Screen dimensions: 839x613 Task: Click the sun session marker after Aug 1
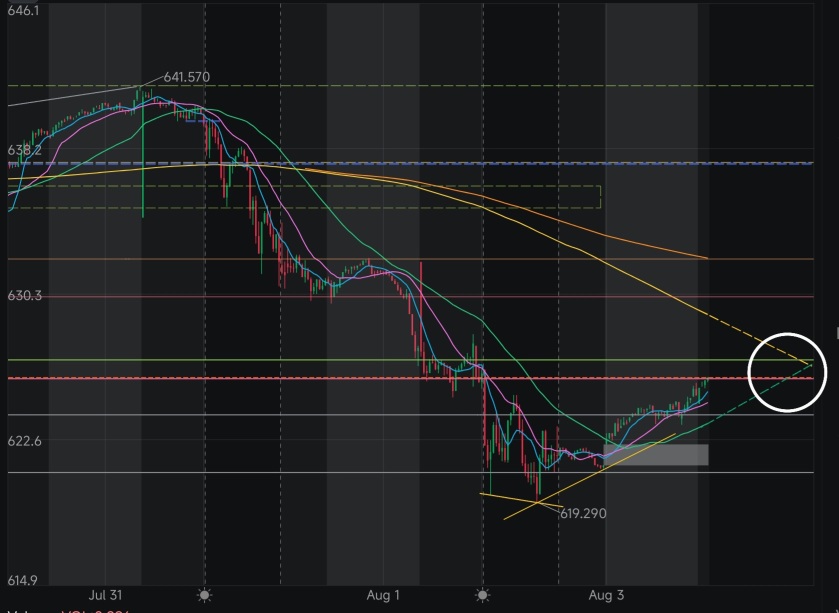(x=483, y=595)
